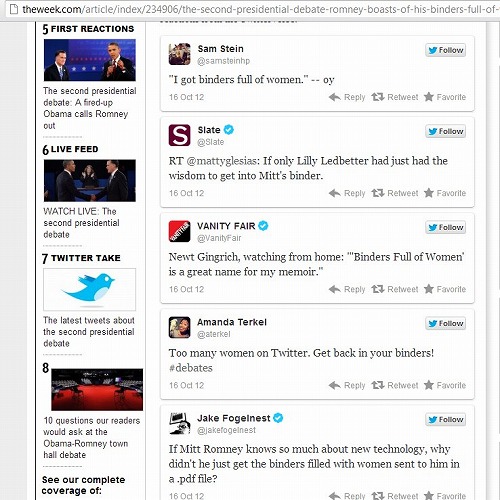The image size is (500, 500).
Task: Follow Sam Stein on Twitter
Action: [445, 50]
